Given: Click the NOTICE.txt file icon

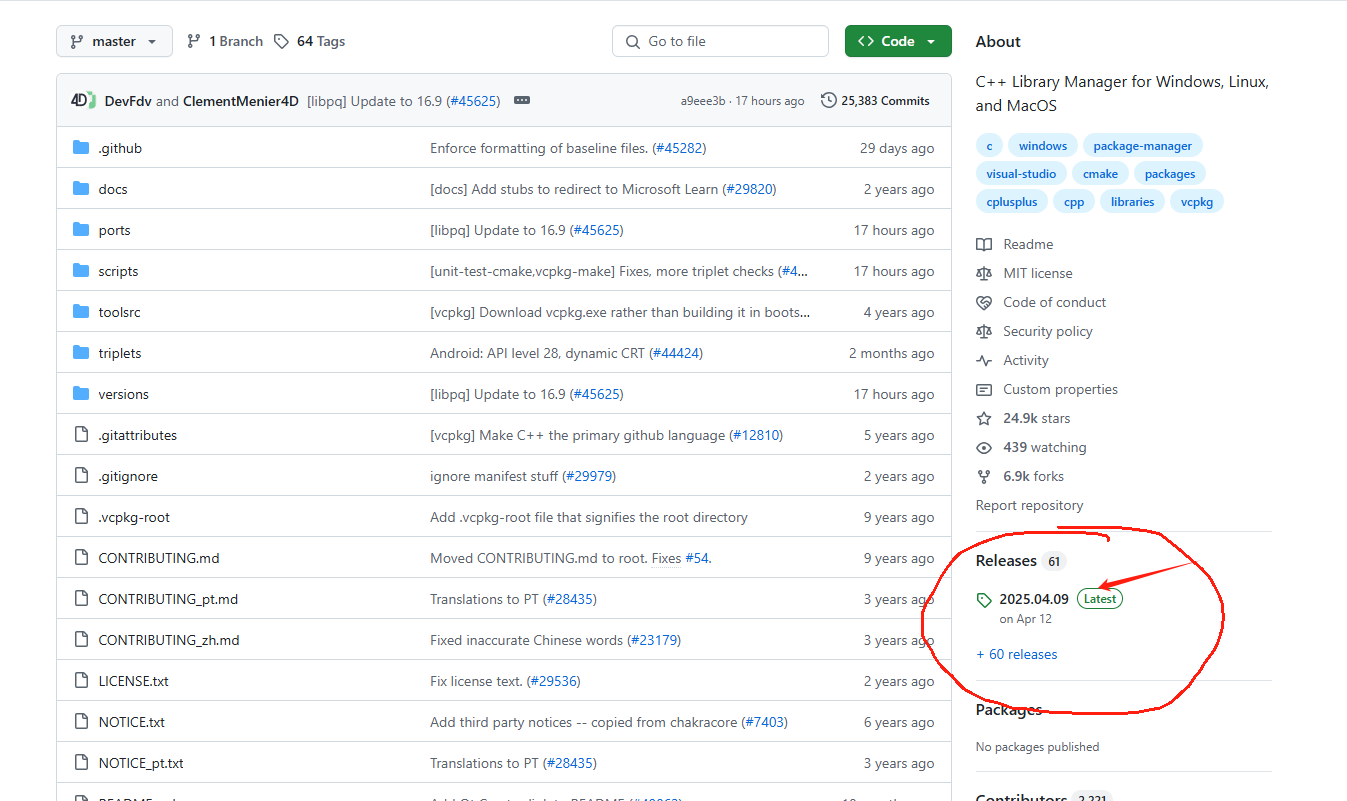Looking at the screenshot, I should (81, 722).
